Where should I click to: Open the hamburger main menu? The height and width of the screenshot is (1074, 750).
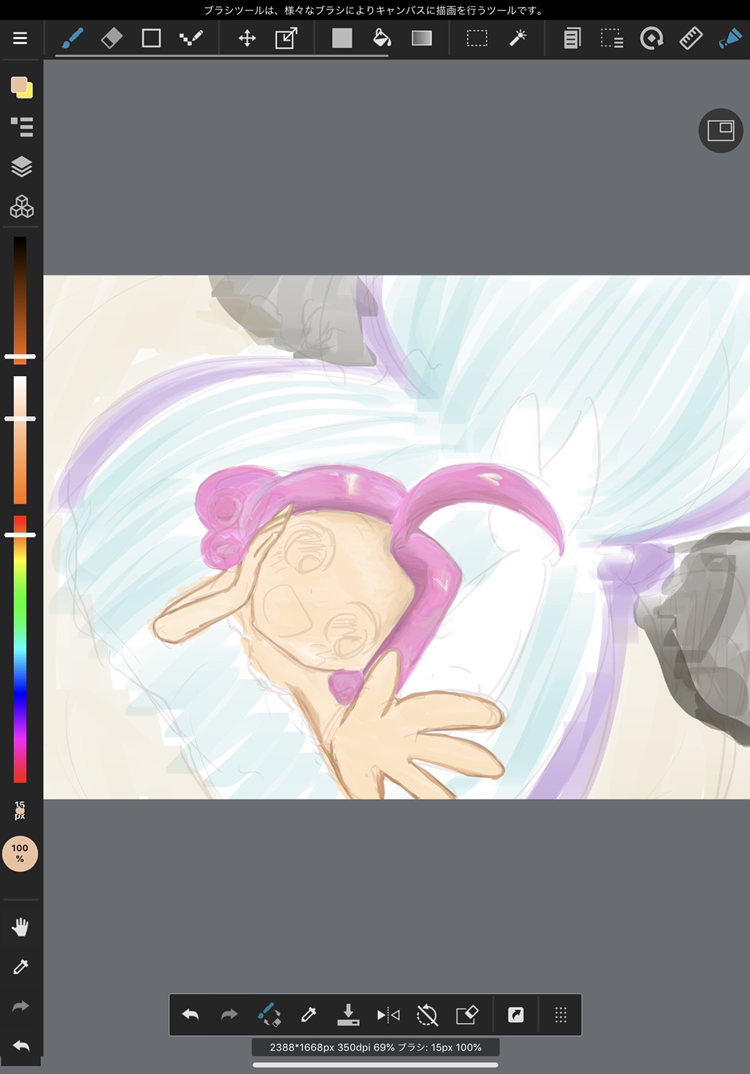pos(20,38)
